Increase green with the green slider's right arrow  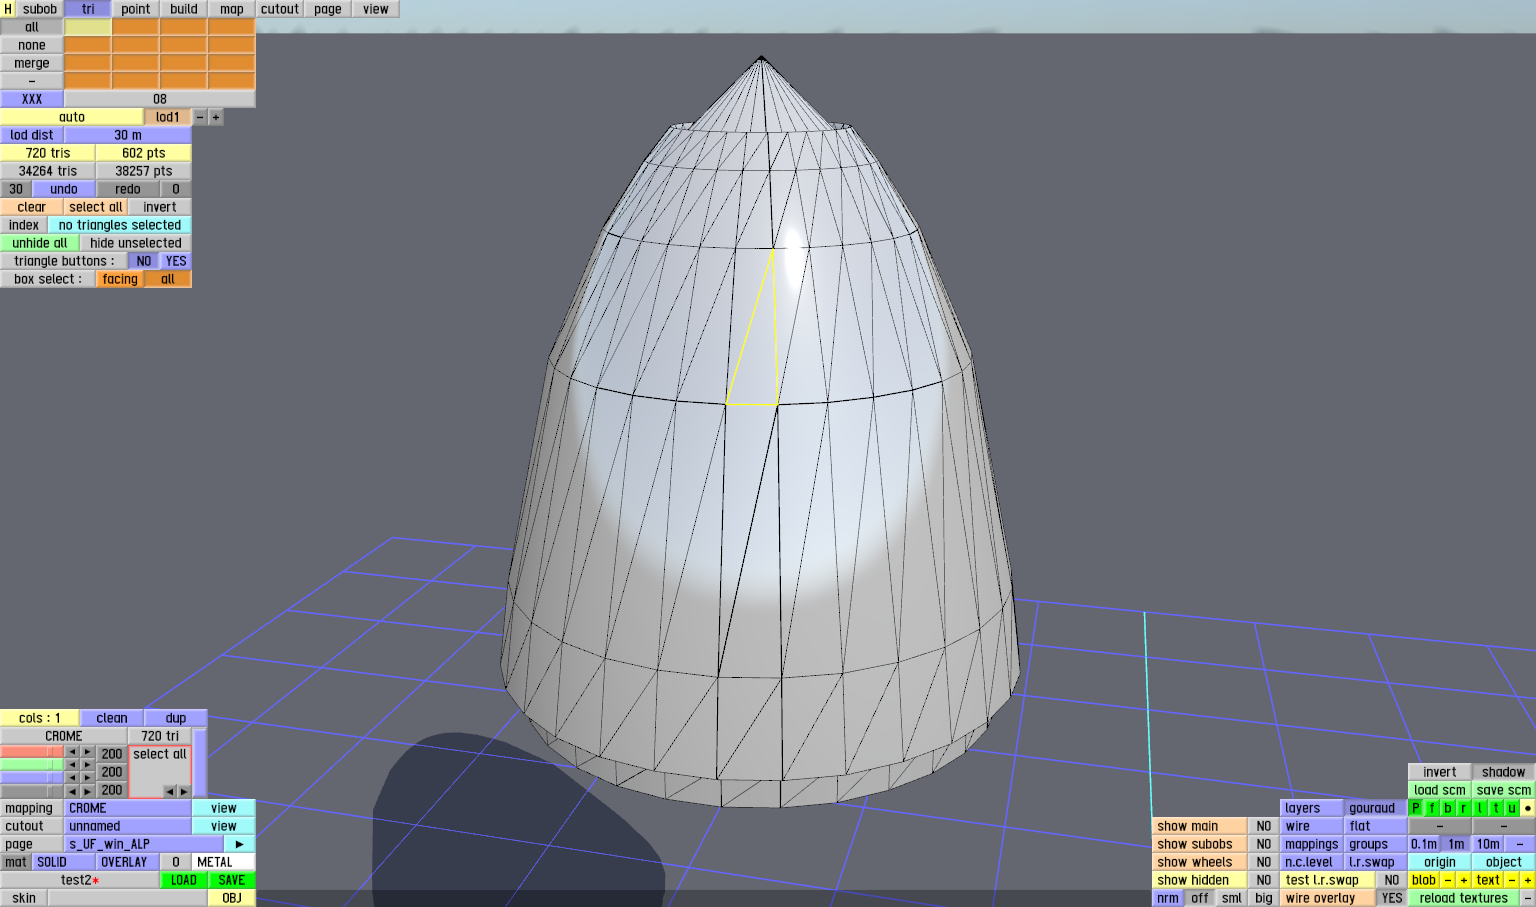tap(88, 765)
